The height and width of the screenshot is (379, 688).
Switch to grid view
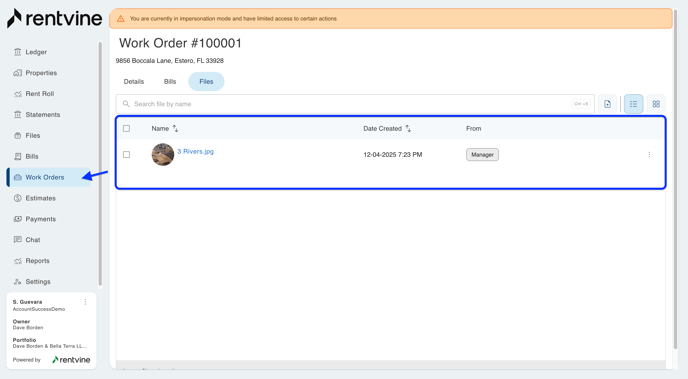pyautogui.click(x=656, y=104)
